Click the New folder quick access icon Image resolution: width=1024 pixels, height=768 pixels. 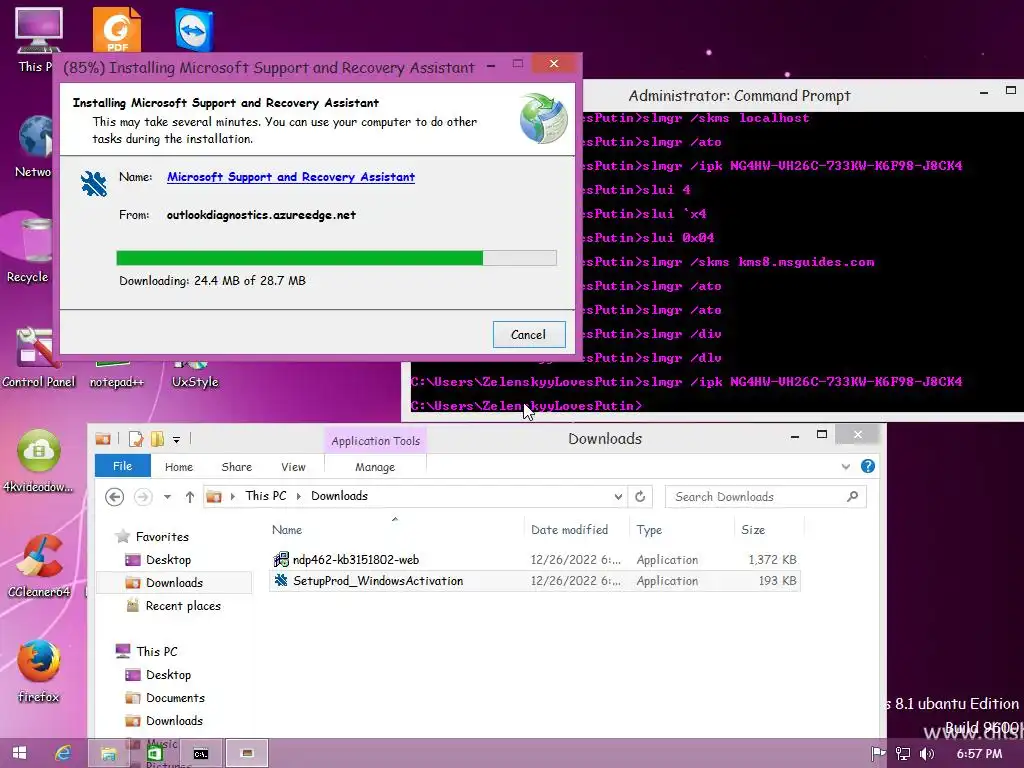coord(157,439)
